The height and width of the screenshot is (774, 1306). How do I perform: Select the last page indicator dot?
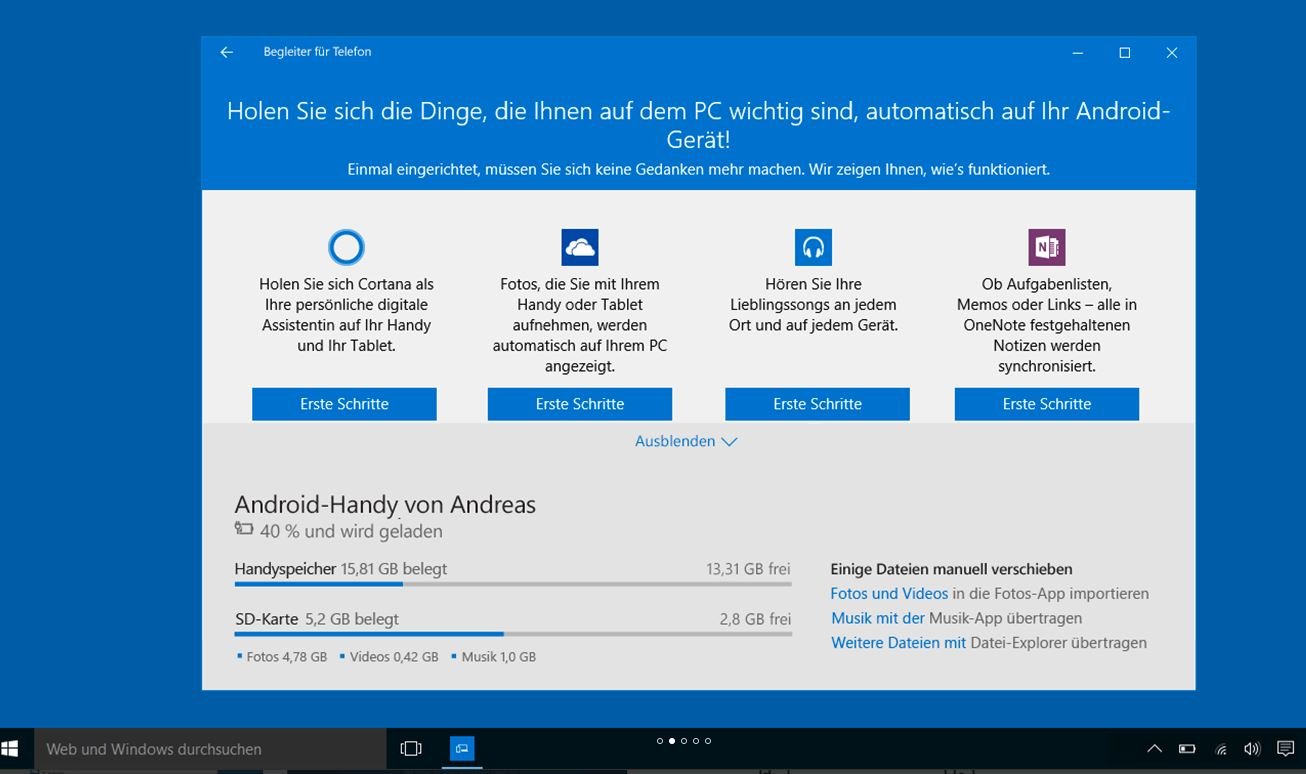click(708, 741)
